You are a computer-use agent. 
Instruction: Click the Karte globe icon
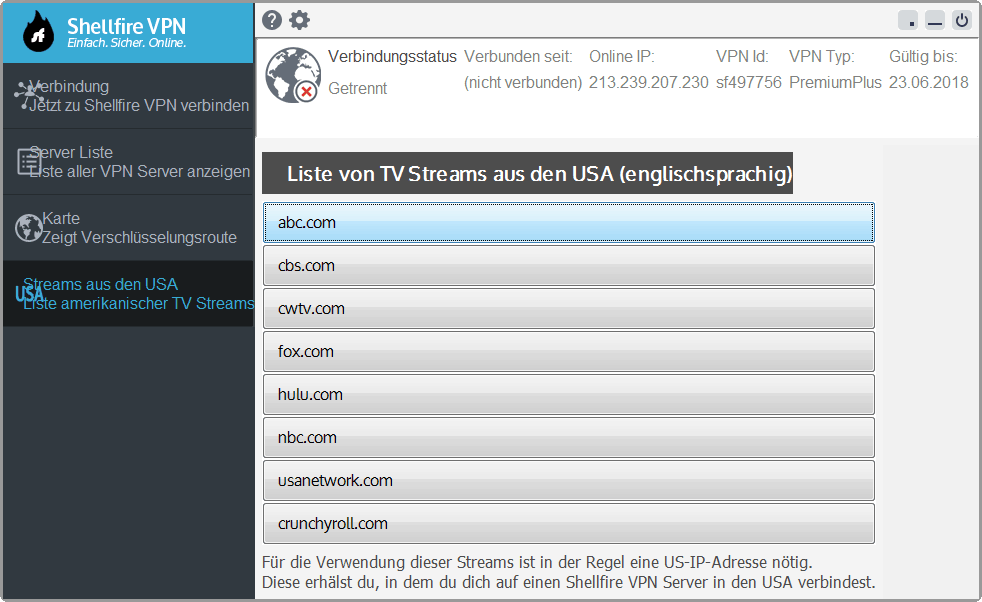click(x=29, y=227)
